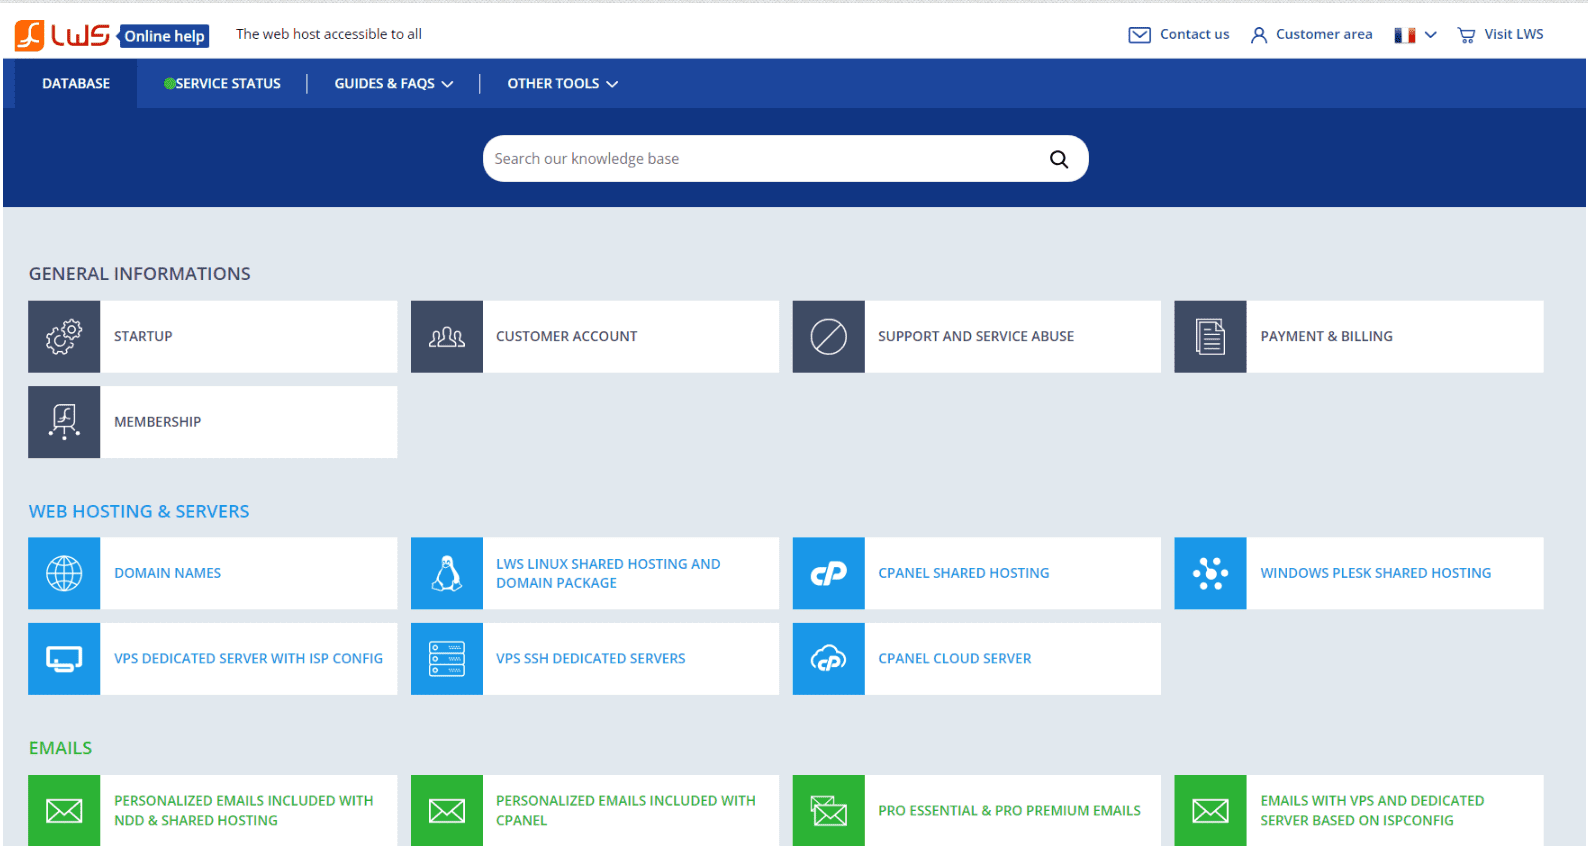The image size is (1588, 848).
Task: Click the VPS ISP Config monitor icon
Action: (x=64, y=659)
